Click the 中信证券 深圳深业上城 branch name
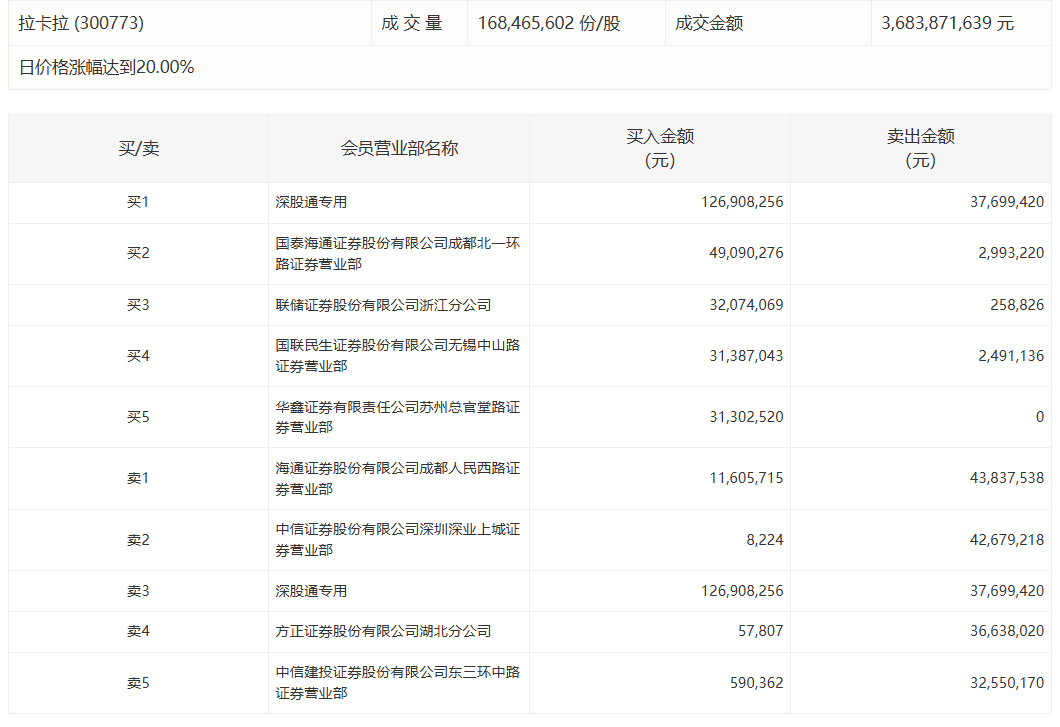The height and width of the screenshot is (727, 1060). [397, 540]
